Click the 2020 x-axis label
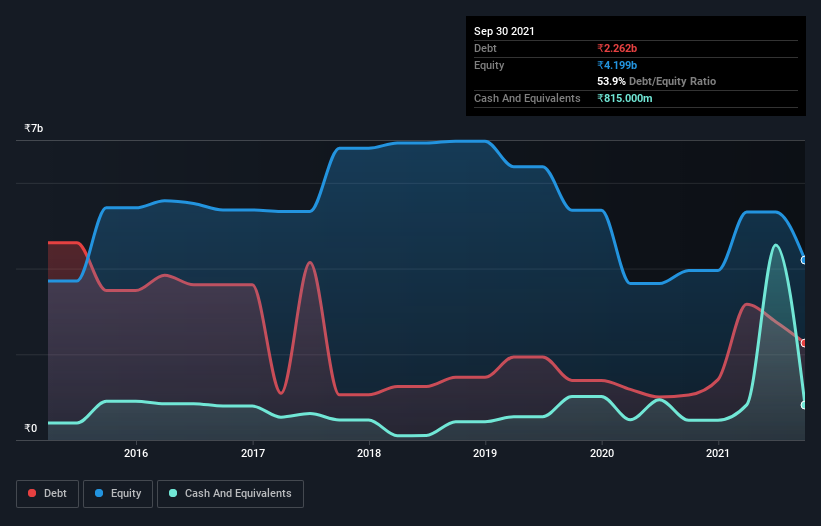 [x=602, y=453]
